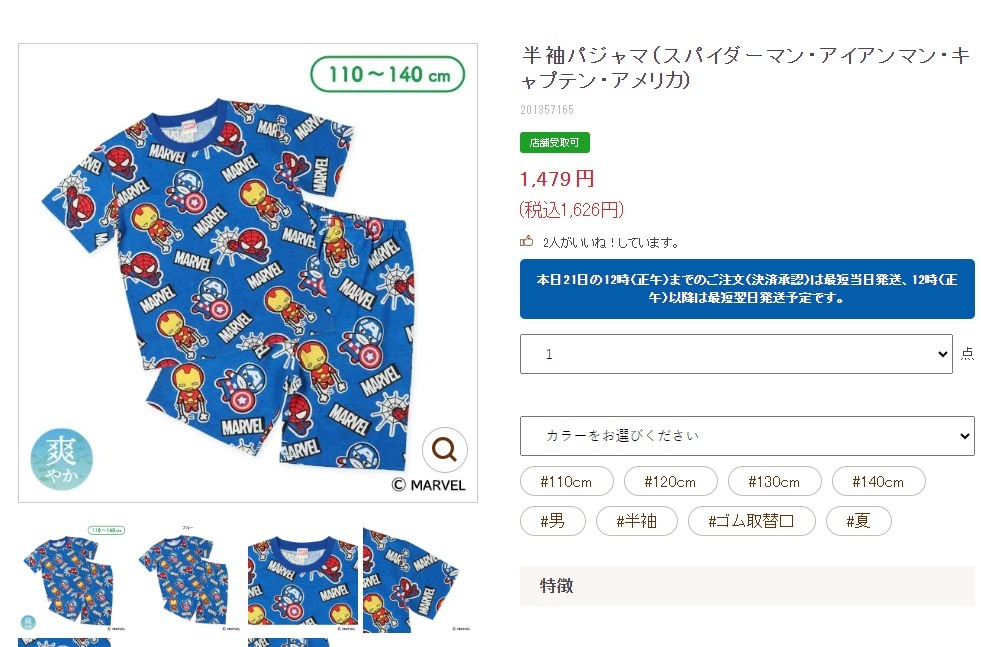The image size is (981, 647).
Task: Click the #140cm size tag
Action: click(x=879, y=481)
